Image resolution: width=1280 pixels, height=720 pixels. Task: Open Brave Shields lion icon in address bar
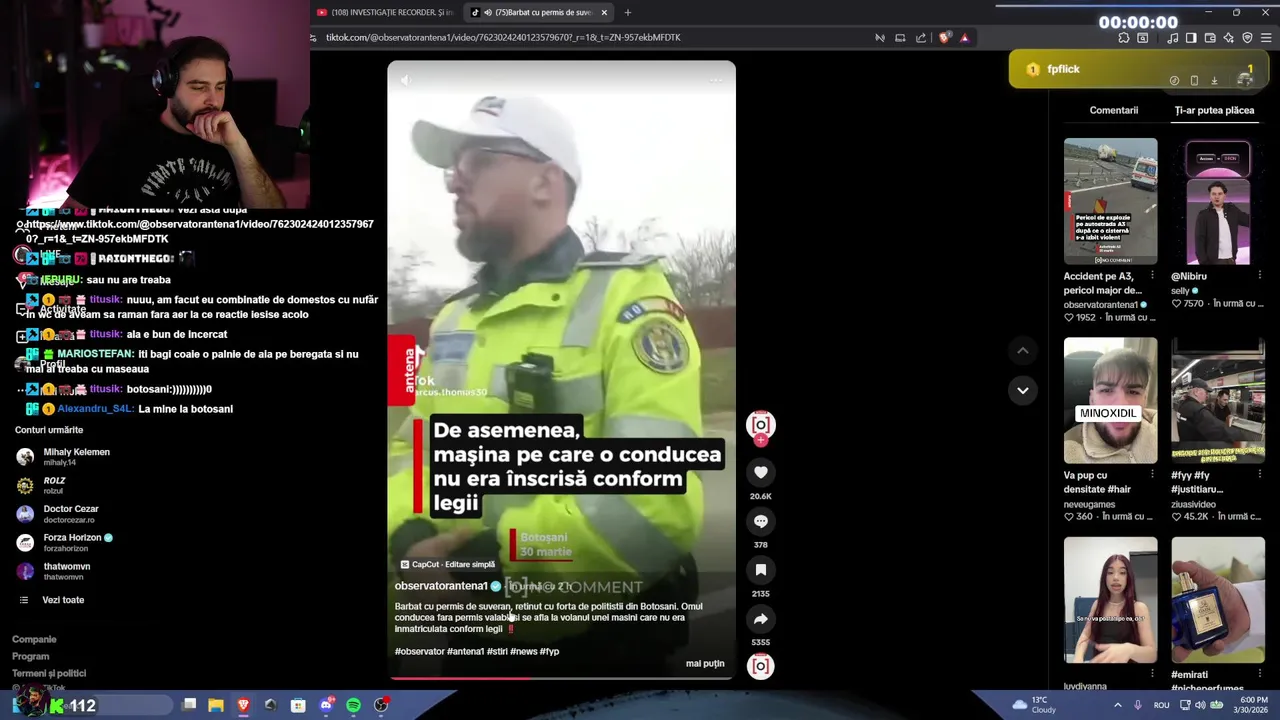tap(944, 38)
